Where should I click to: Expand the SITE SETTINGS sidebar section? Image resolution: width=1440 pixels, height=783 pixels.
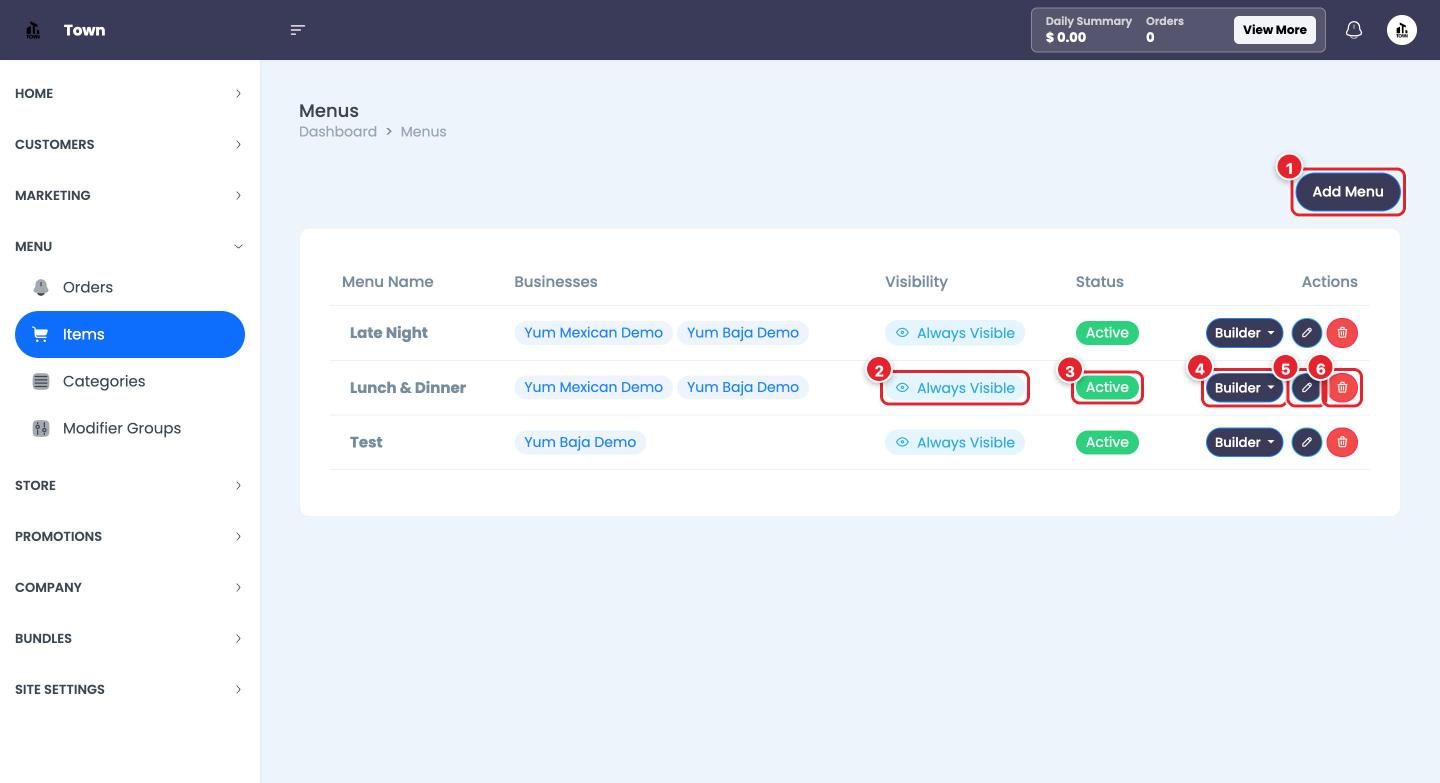coord(130,689)
